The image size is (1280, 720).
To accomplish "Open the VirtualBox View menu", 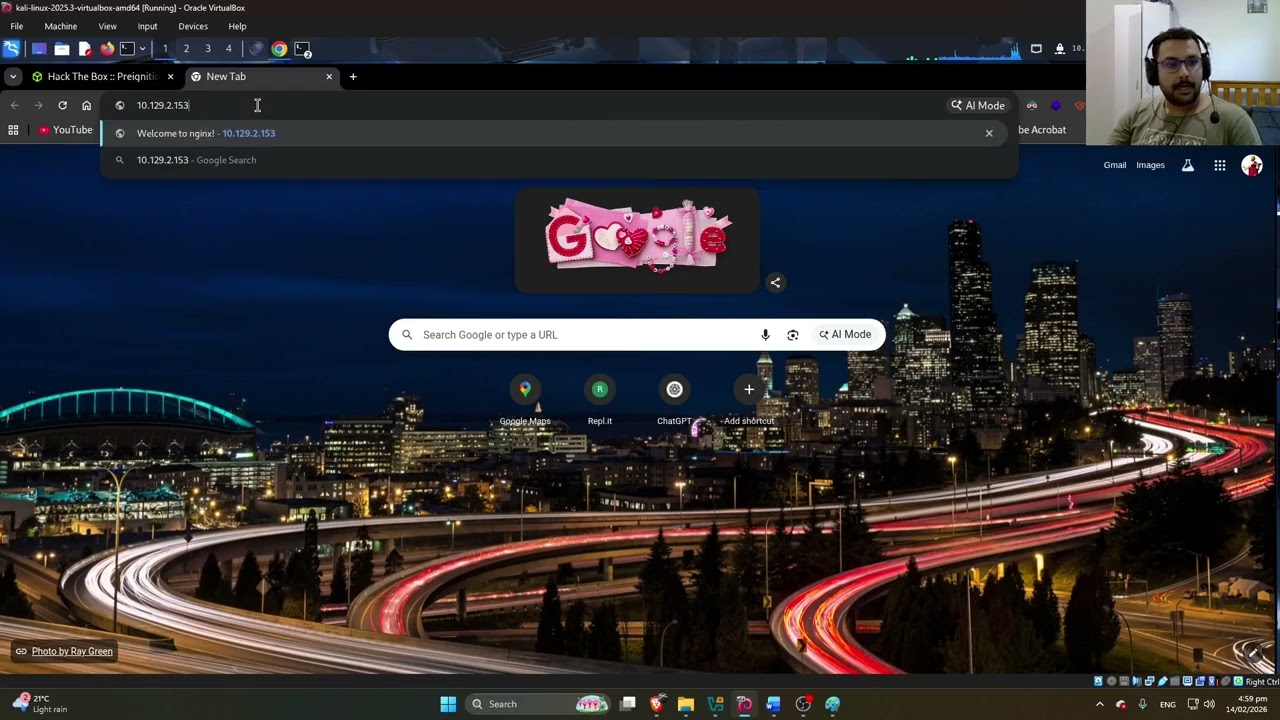I will click(x=107, y=26).
